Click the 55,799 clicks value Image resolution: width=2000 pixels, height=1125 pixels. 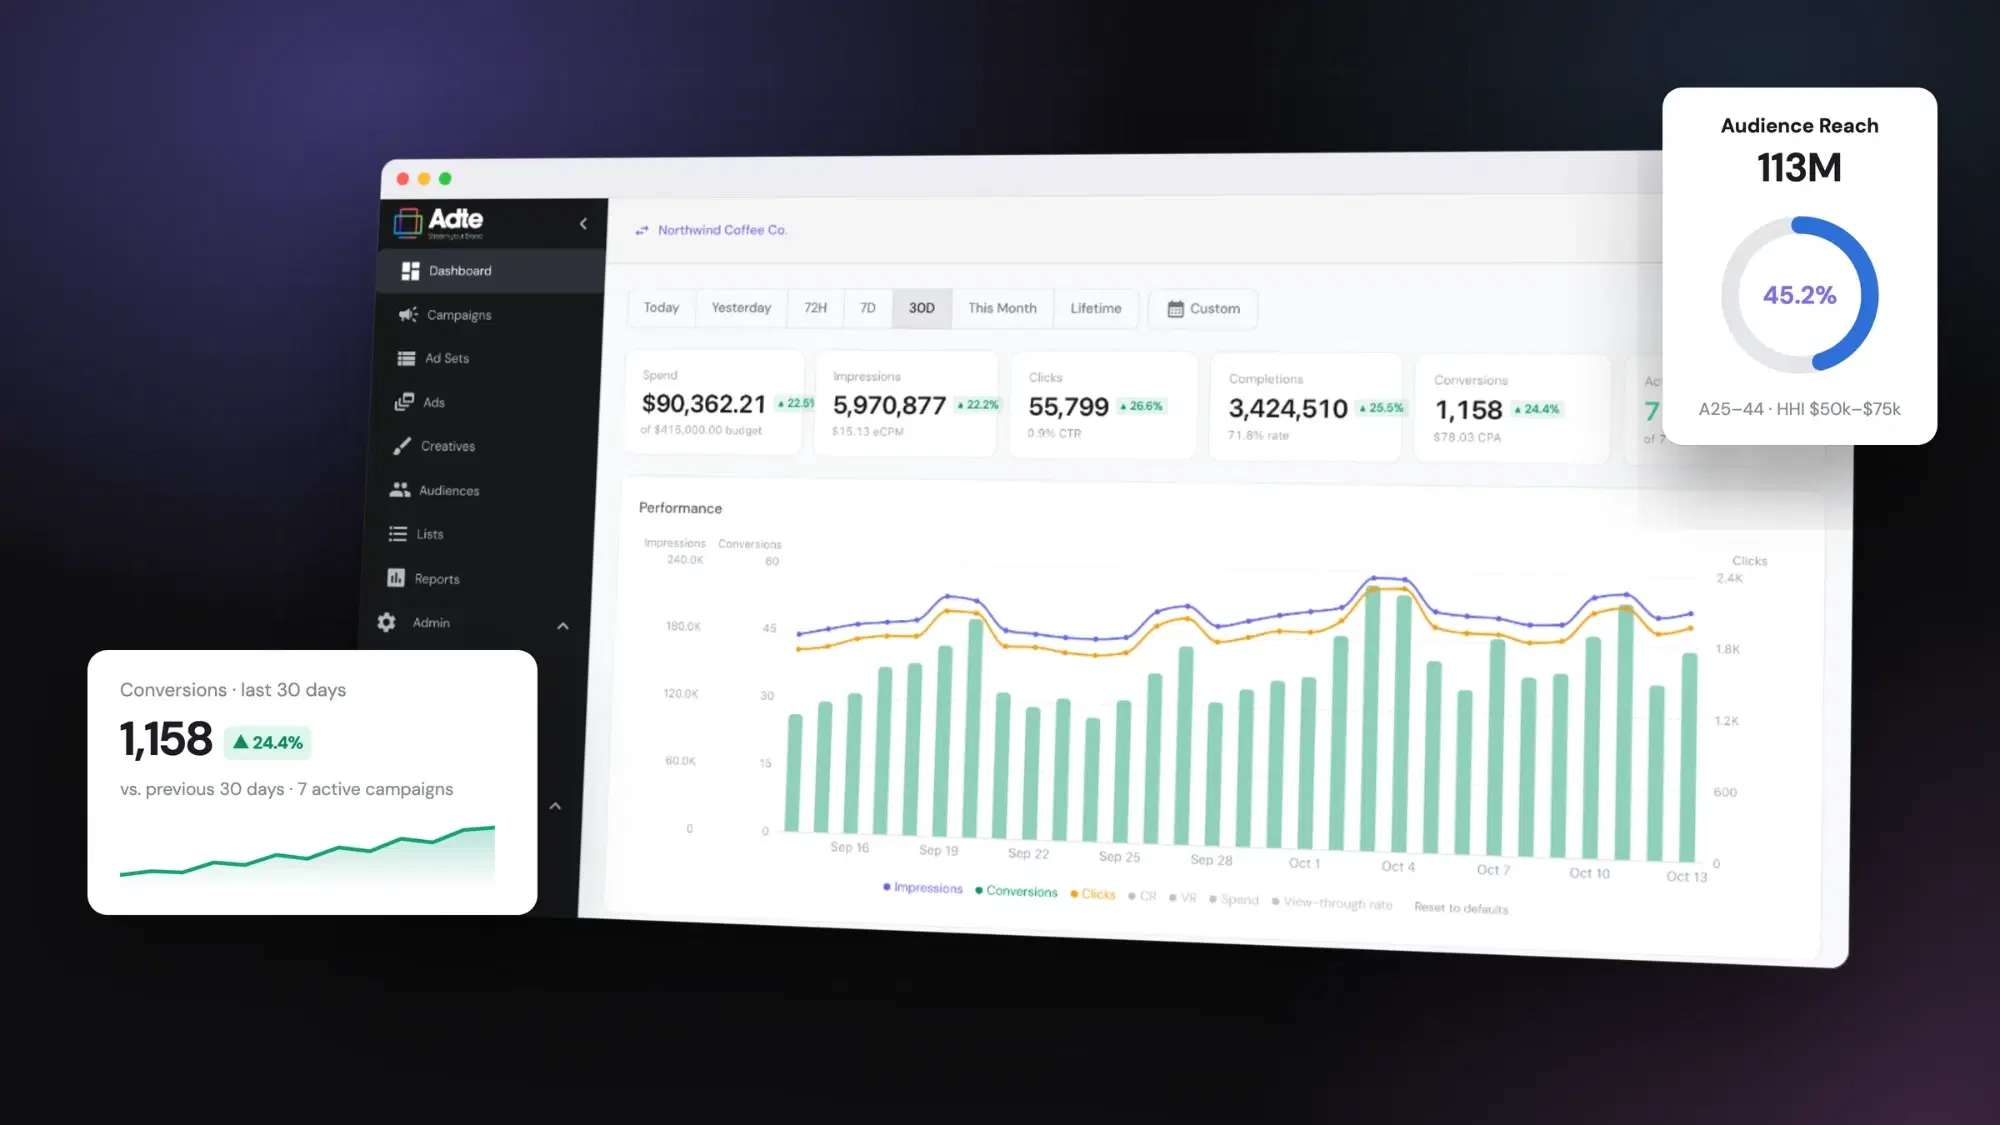click(1068, 407)
